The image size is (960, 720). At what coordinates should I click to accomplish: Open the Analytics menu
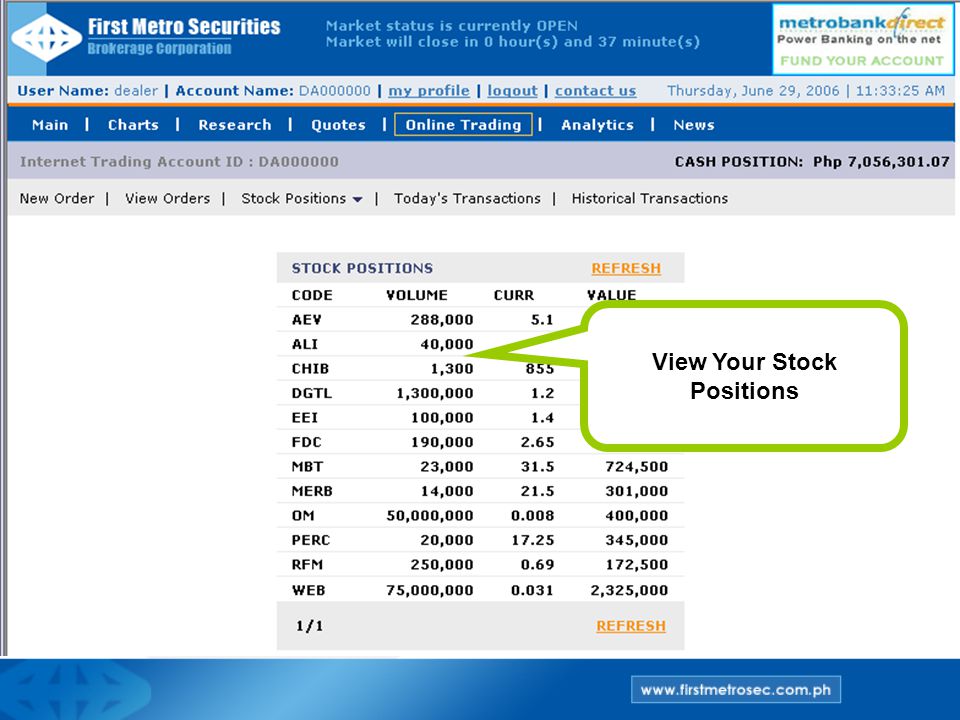597,125
